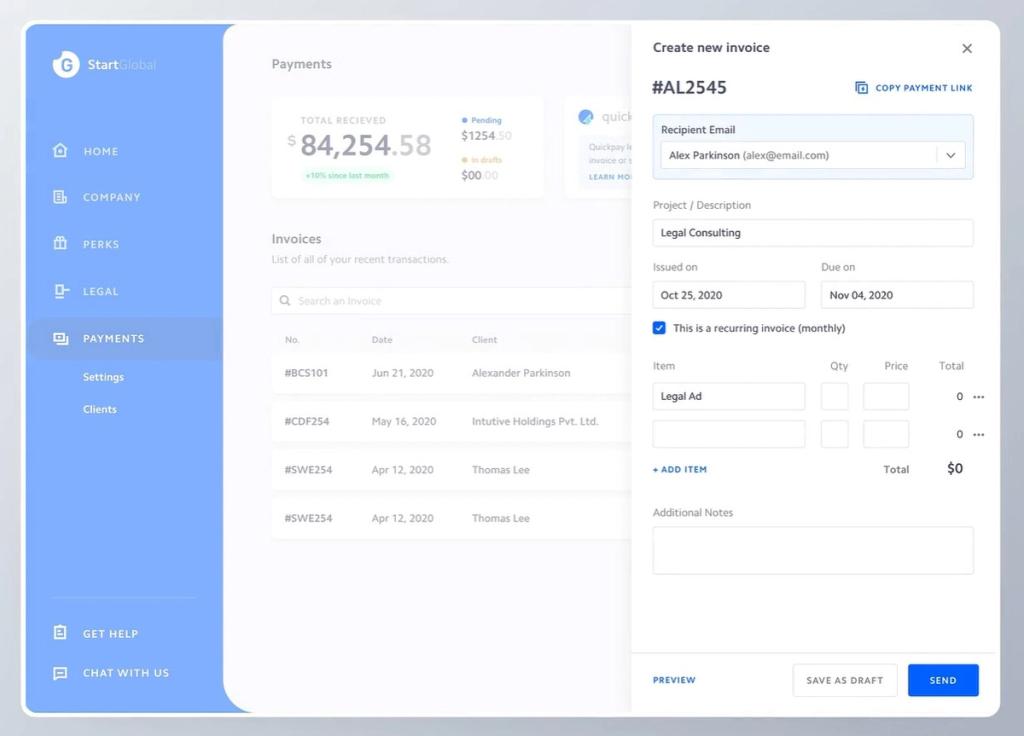Click the In drafts $00.00 amount
The height and width of the screenshot is (736, 1024).
coord(479,175)
